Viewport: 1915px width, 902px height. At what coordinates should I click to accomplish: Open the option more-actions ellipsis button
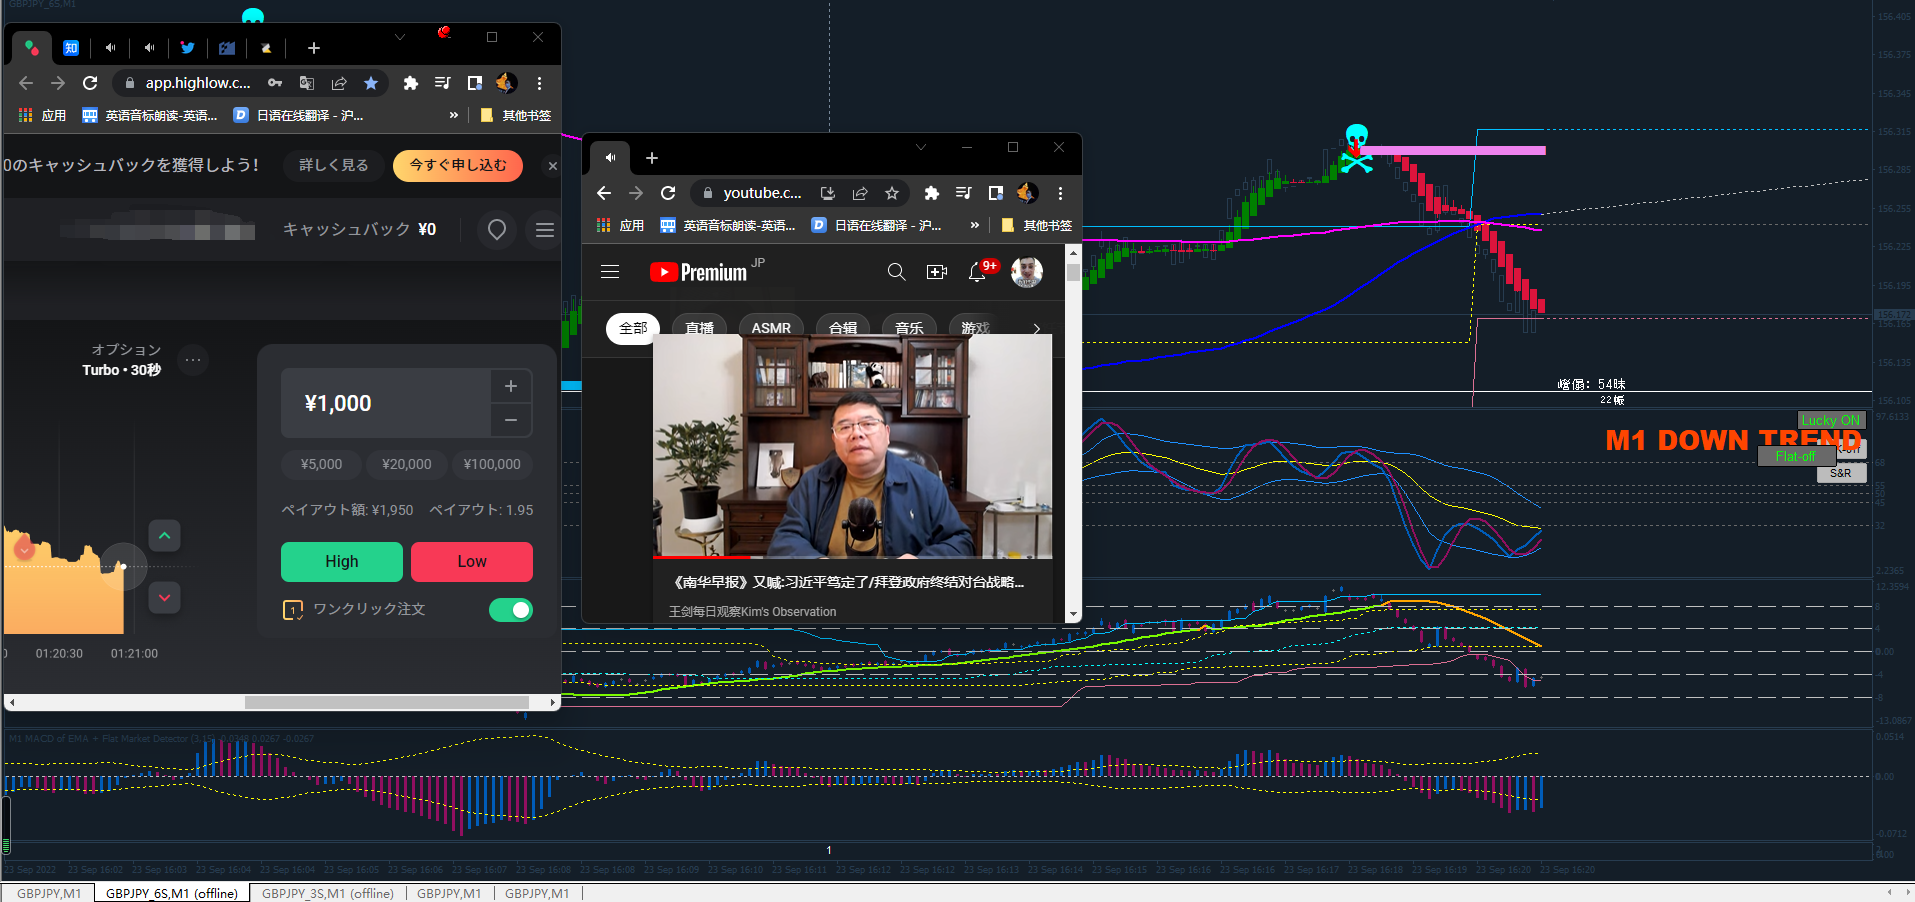pos(193,359)
